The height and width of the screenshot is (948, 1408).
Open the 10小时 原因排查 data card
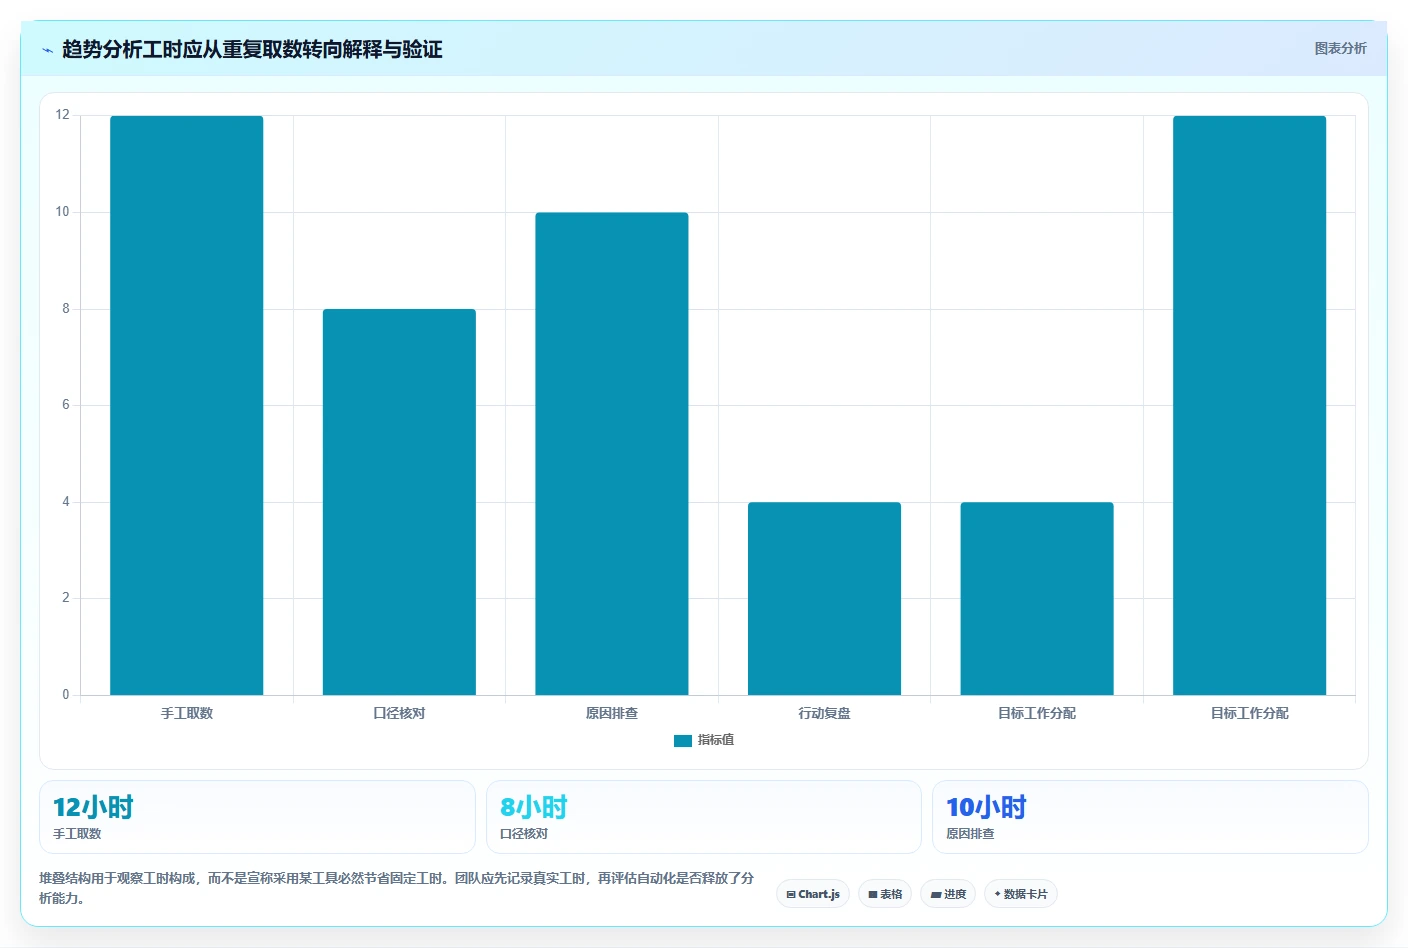coord(1150,817)
